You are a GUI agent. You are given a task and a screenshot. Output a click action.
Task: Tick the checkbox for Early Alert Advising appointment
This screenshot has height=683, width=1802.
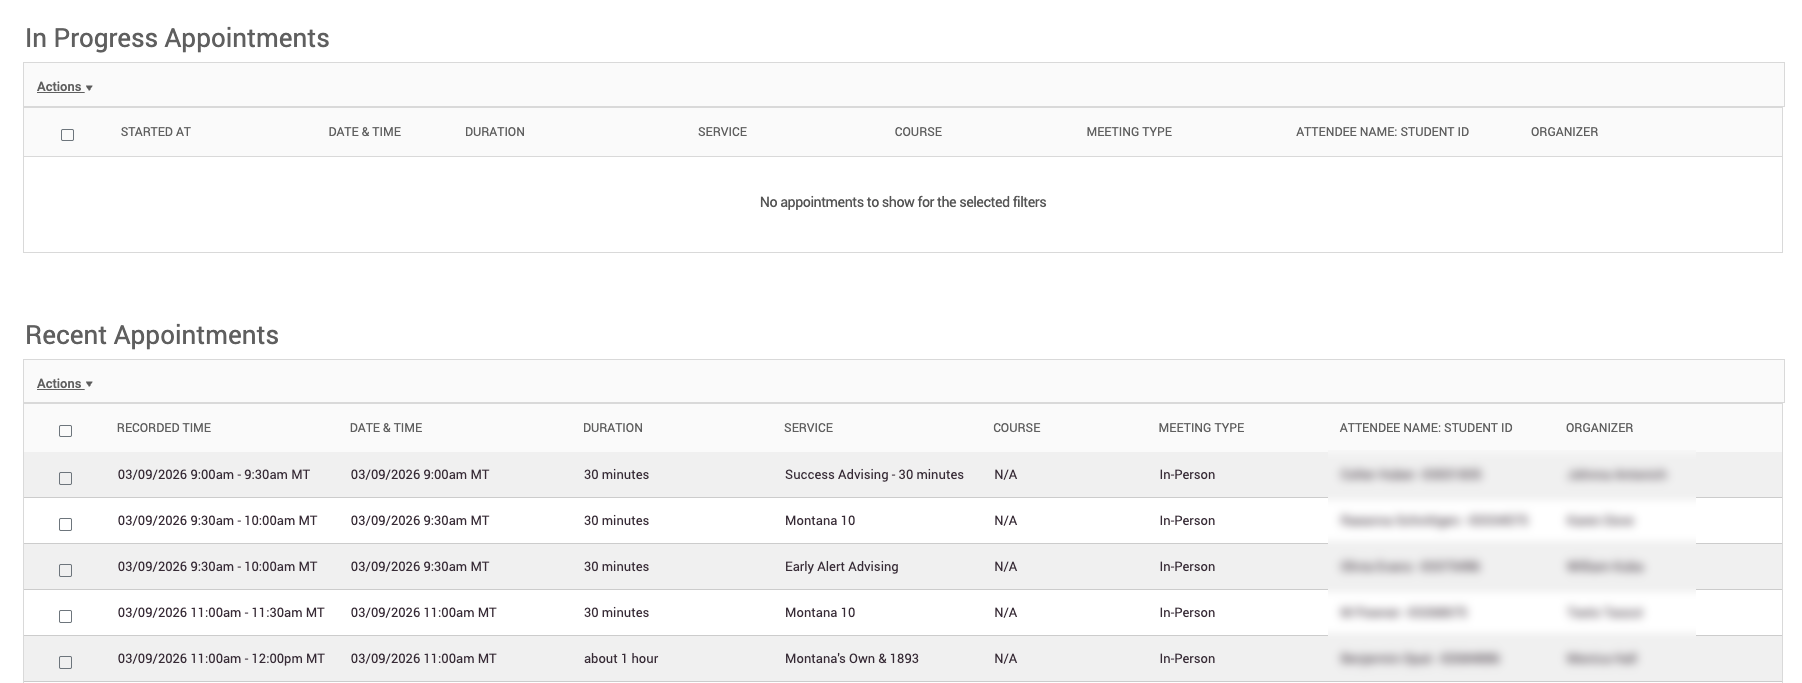65,571
